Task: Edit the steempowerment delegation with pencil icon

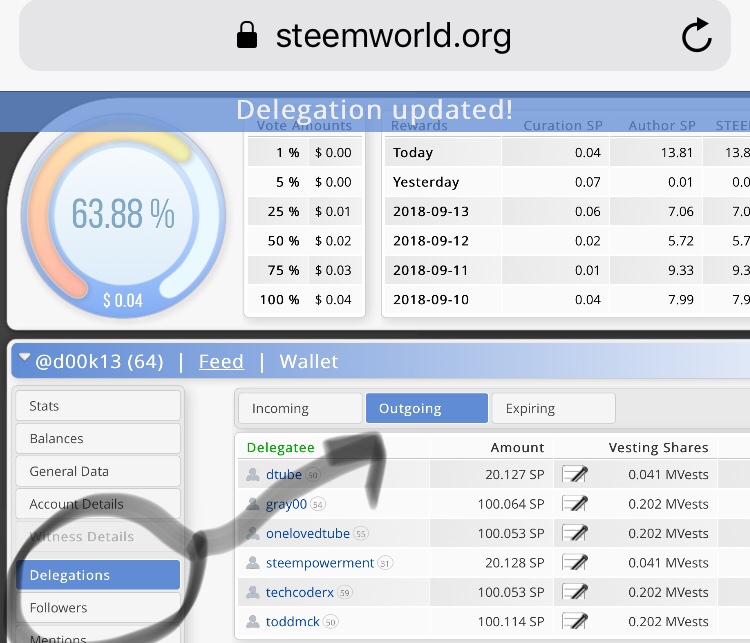Action: pos(575,563)
